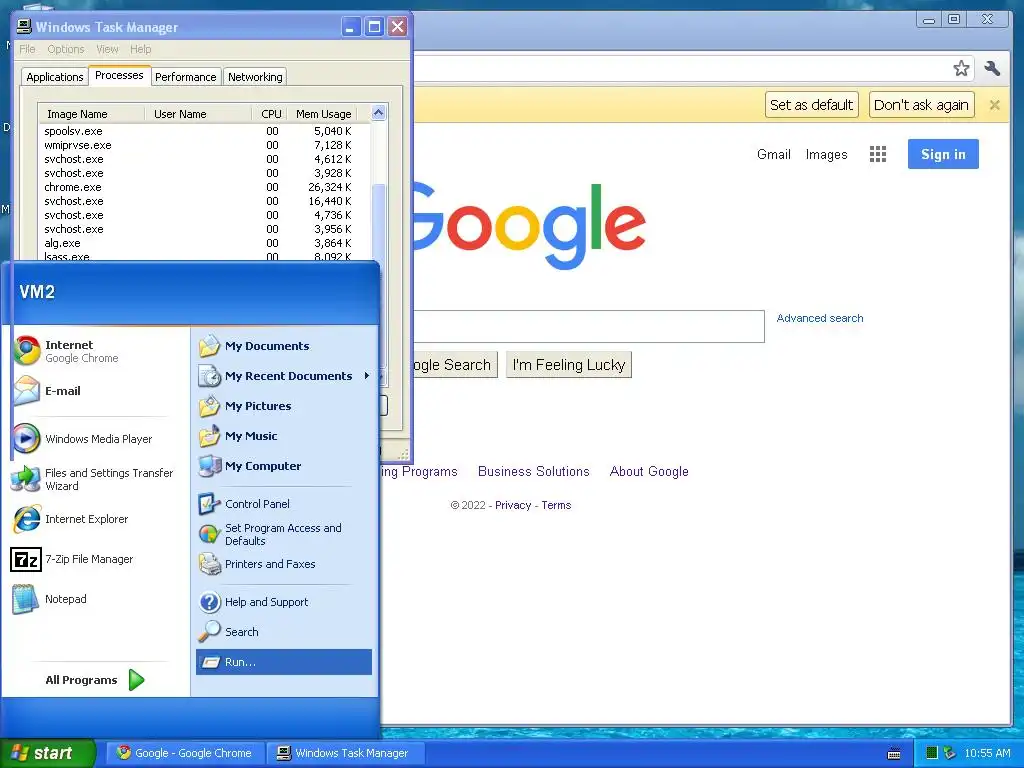Click the Run... entry
1024x768 pixels.
point(283,662)
